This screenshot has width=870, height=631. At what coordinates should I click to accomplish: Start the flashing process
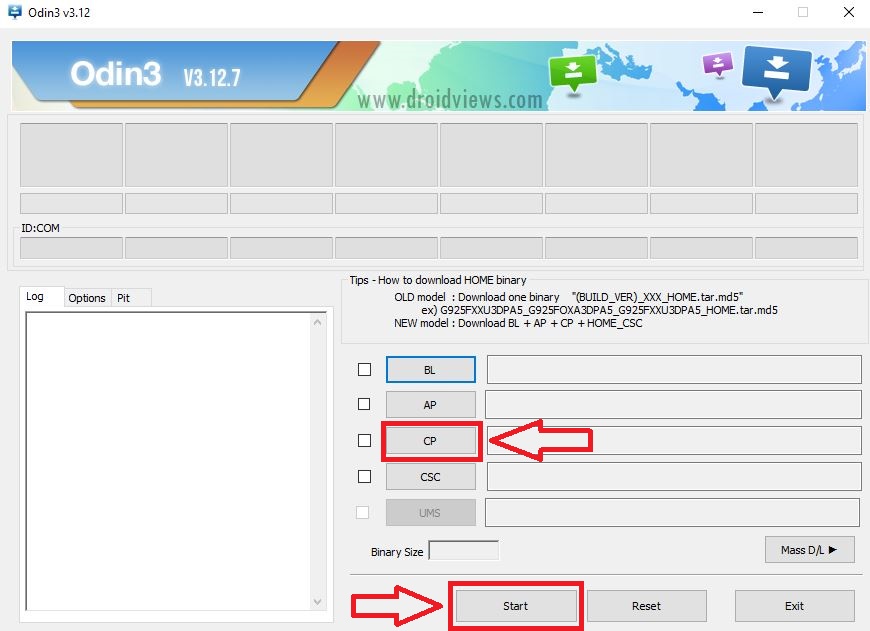515,606
